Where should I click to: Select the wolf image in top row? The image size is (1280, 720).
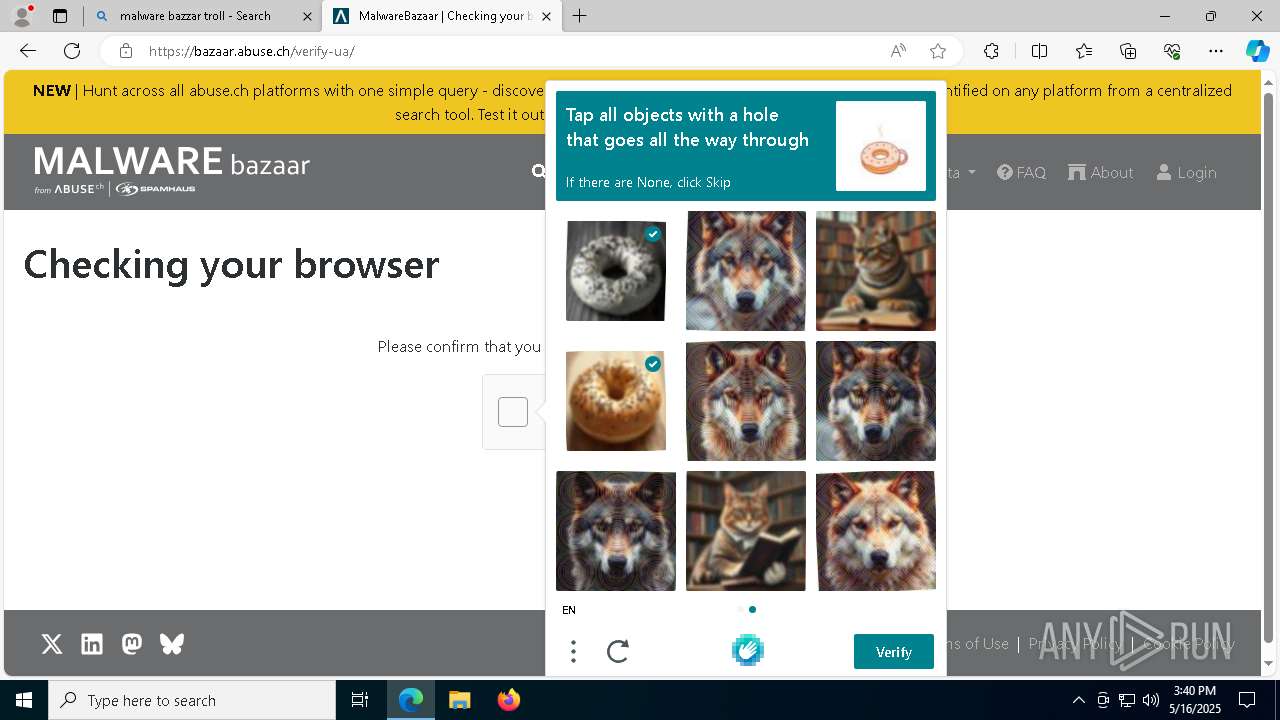[x=746, y=271]
